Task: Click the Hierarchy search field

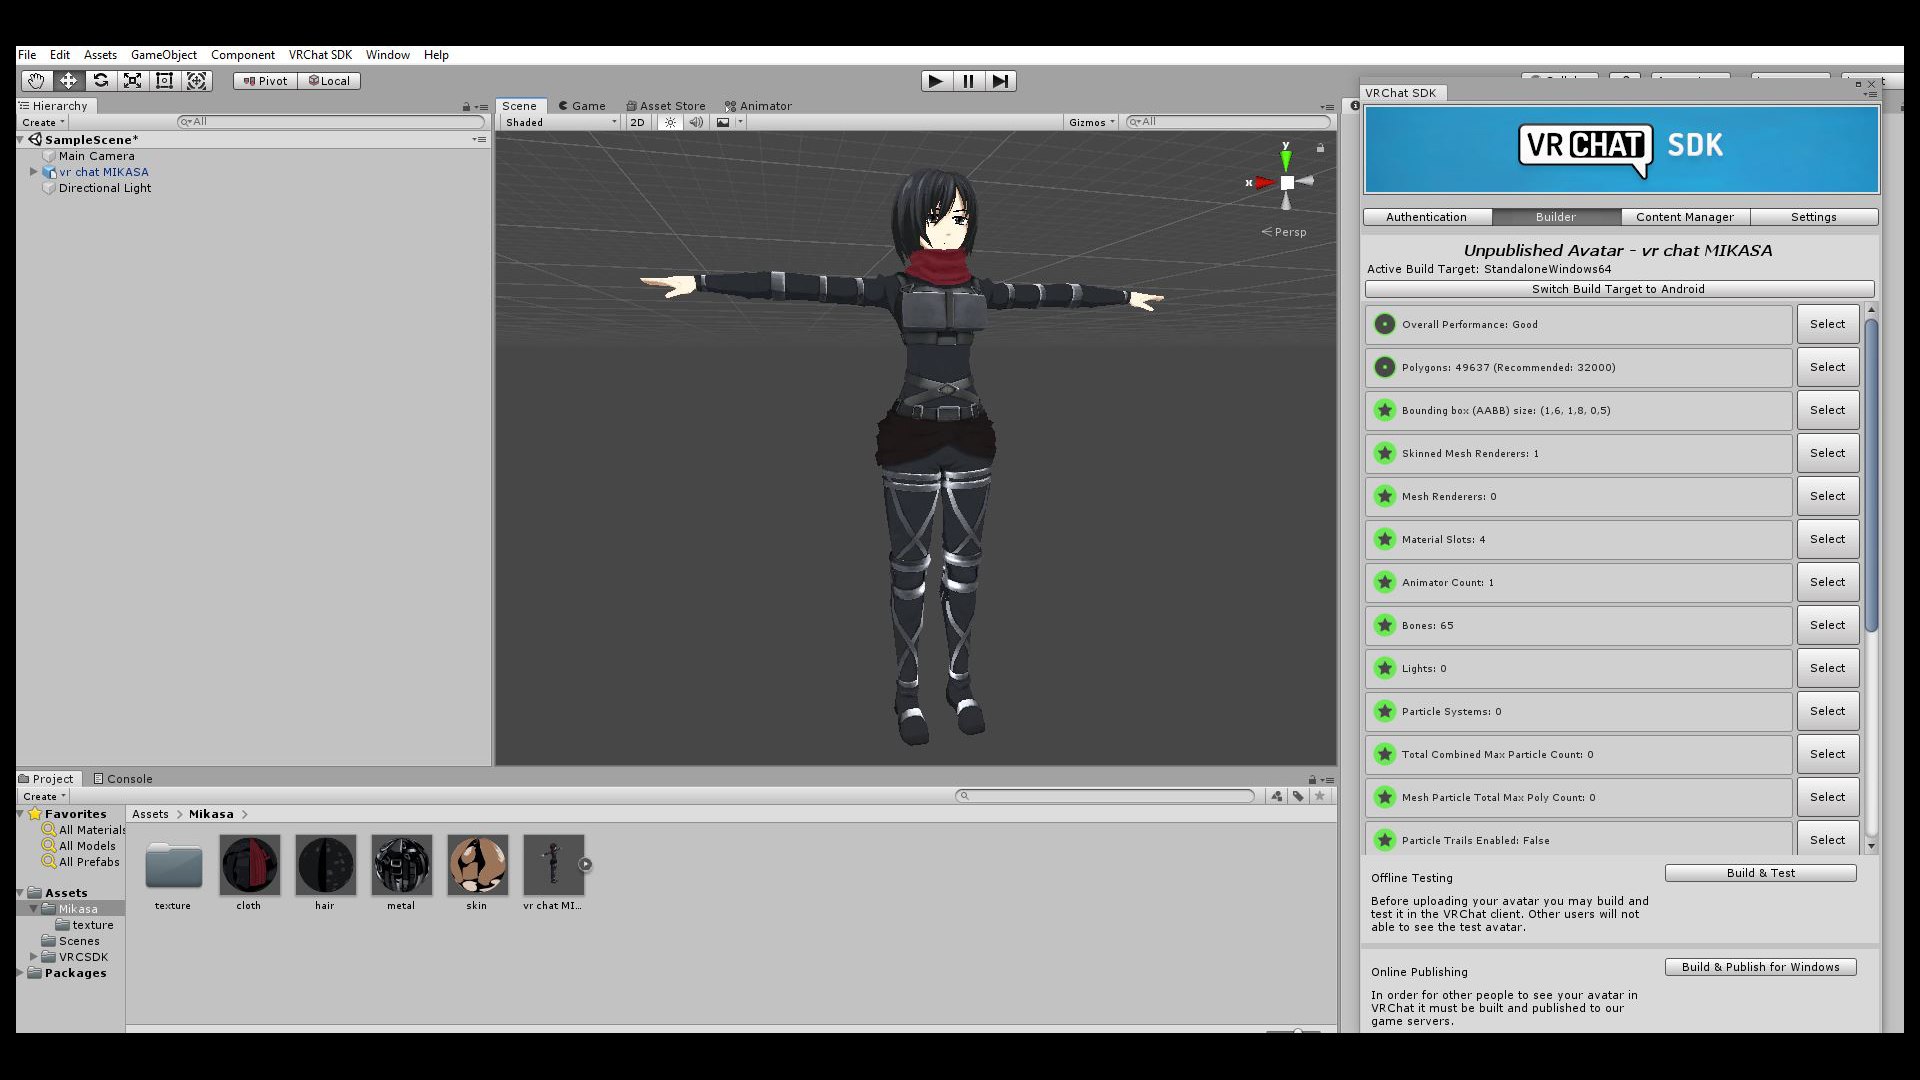Action: (331, 122)
